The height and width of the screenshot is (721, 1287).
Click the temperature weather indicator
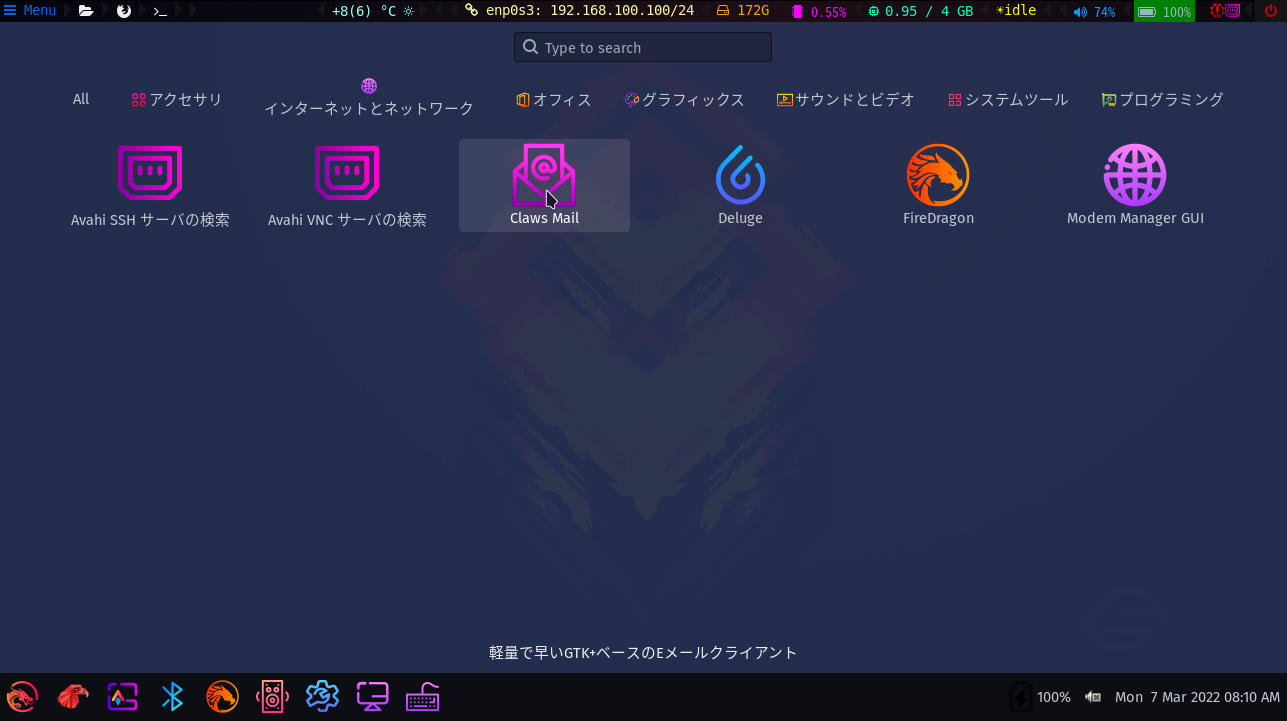point(372,11)
